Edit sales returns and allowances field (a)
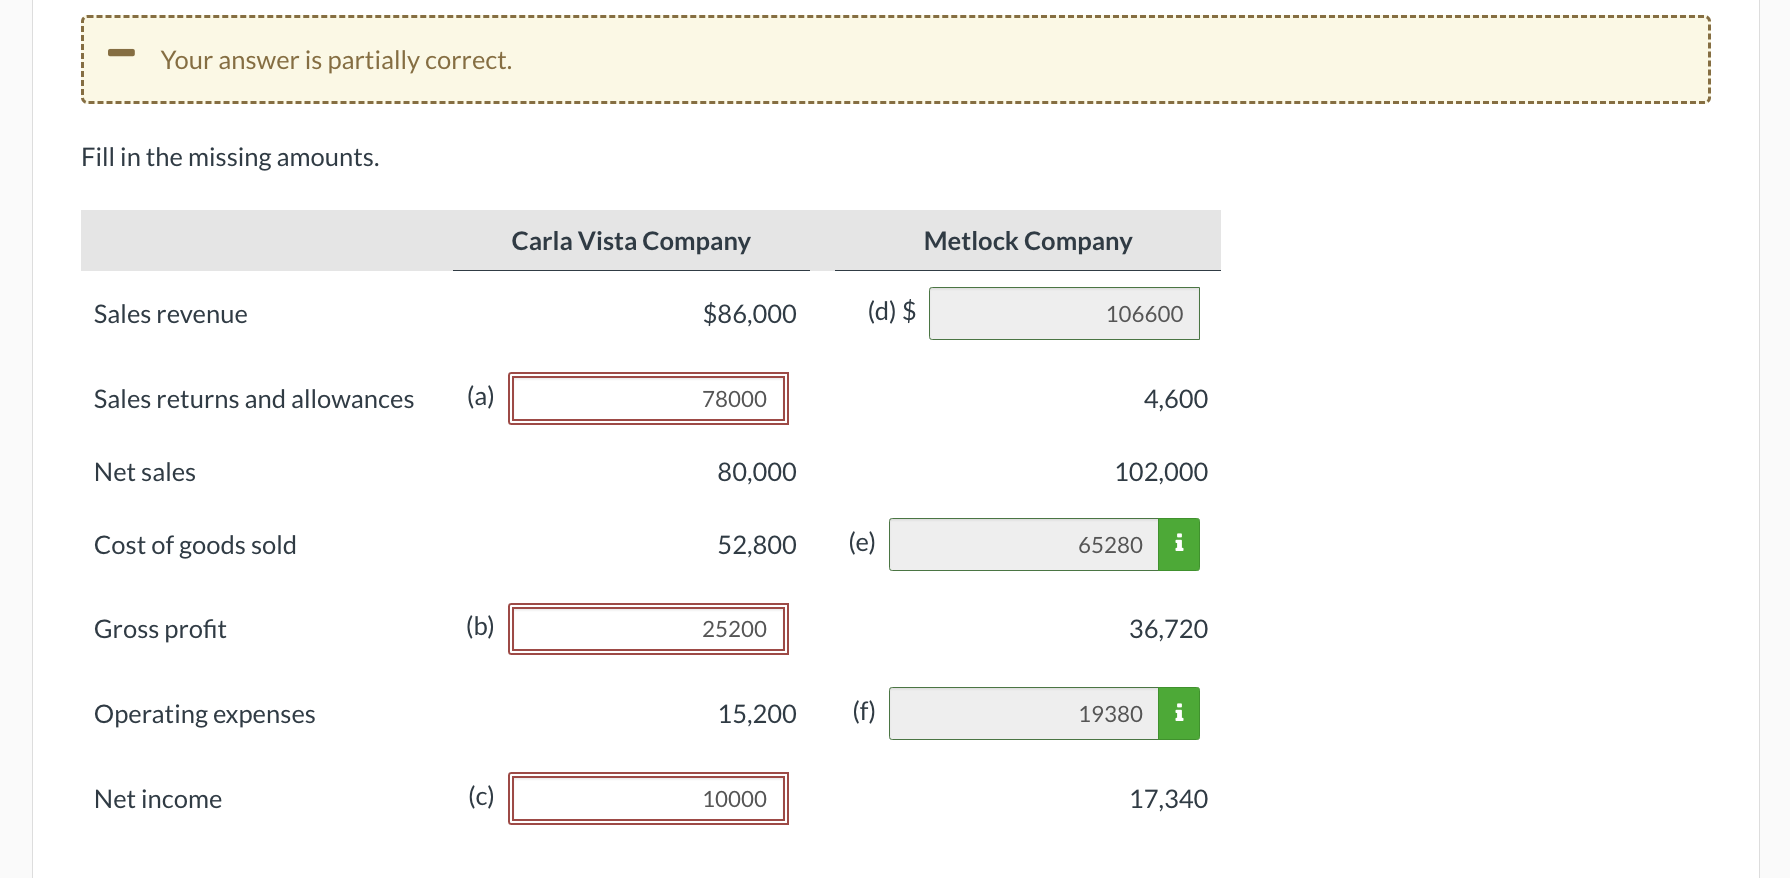Screen dimensions: 1790x878 pos(648,398)
